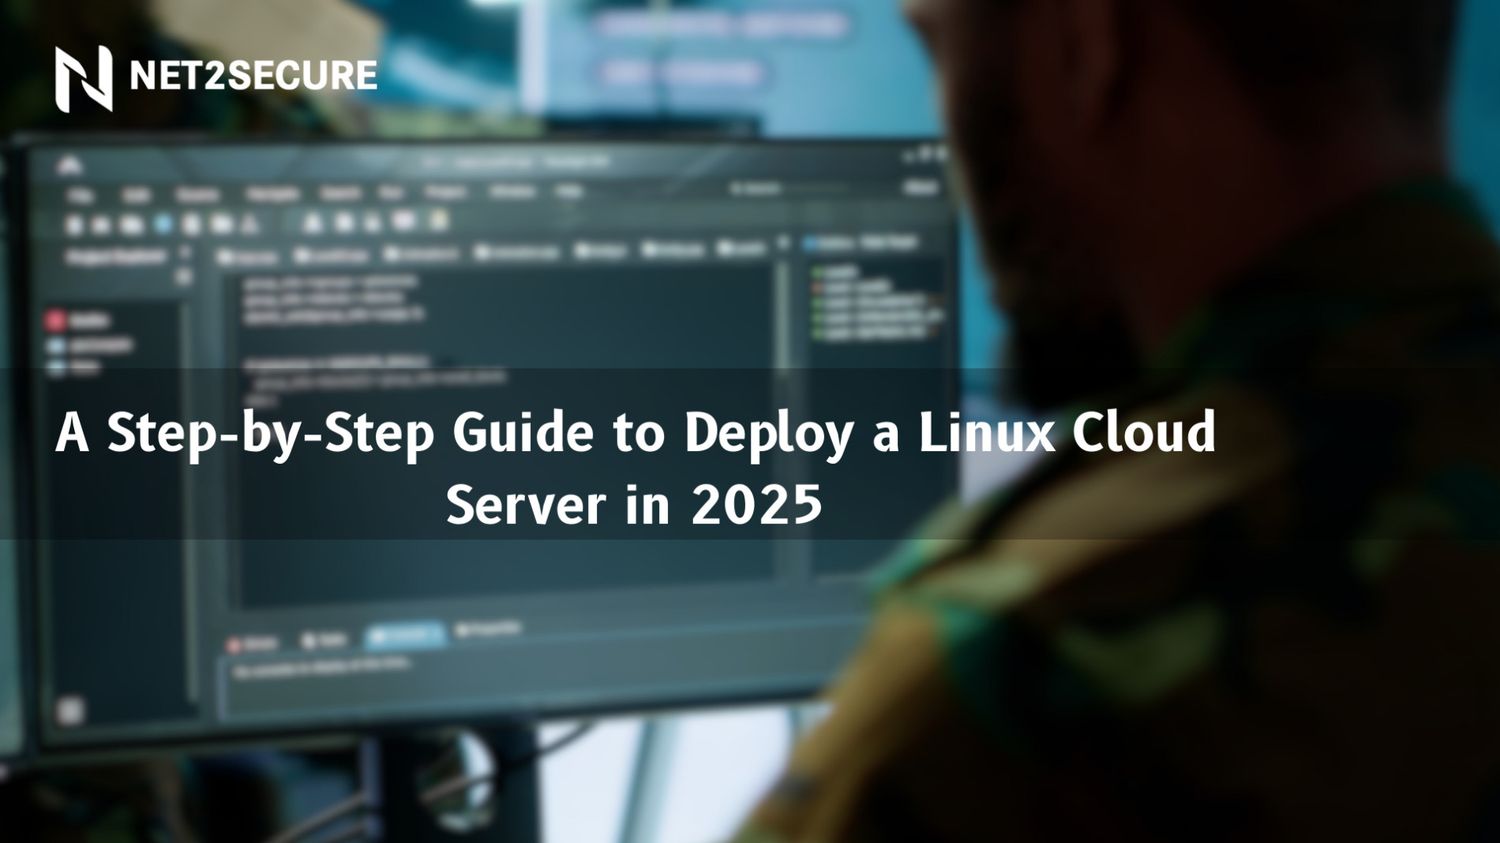Click the square icon at sidebar bottom
This screenshot has width=1500, height=843.
(69, 711)
